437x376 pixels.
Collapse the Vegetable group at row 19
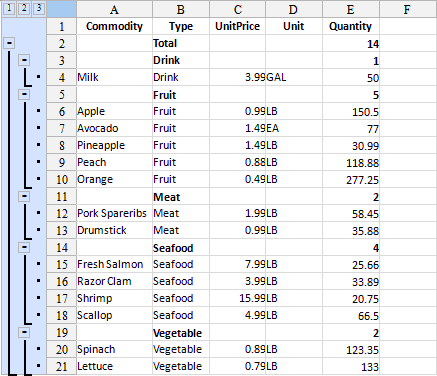24,332
